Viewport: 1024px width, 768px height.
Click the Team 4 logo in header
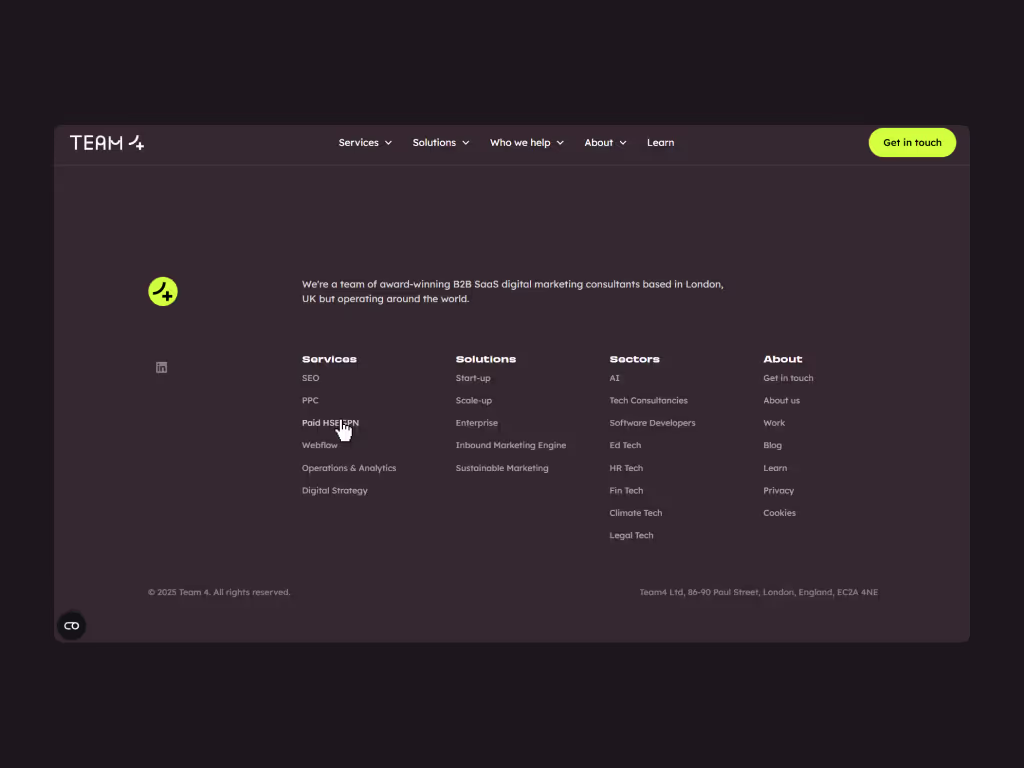(107, 142)
